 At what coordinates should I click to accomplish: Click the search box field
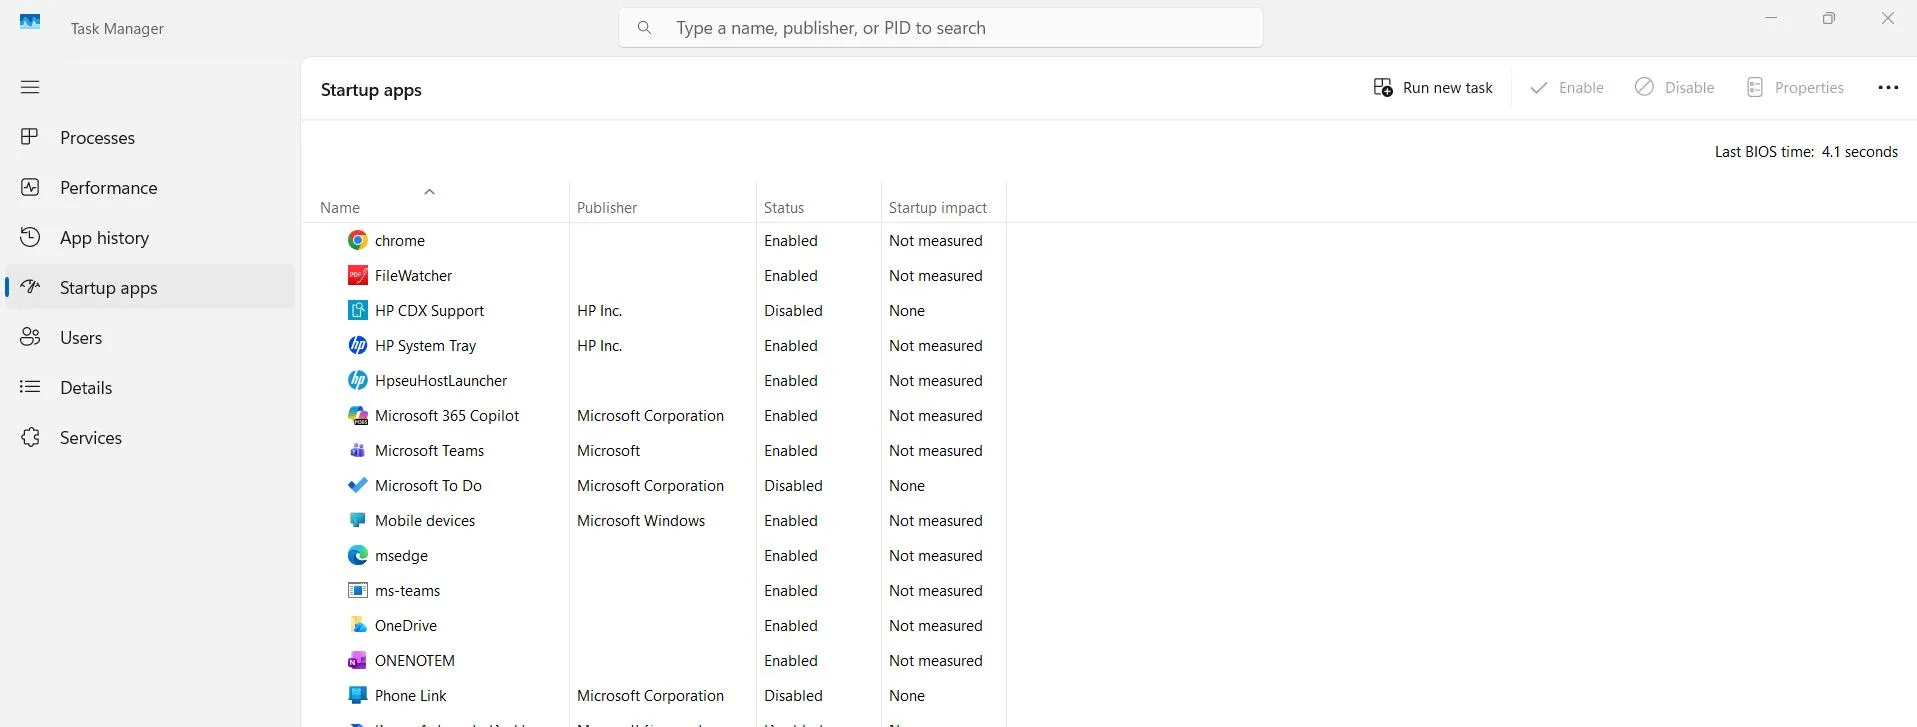point(941,28)
